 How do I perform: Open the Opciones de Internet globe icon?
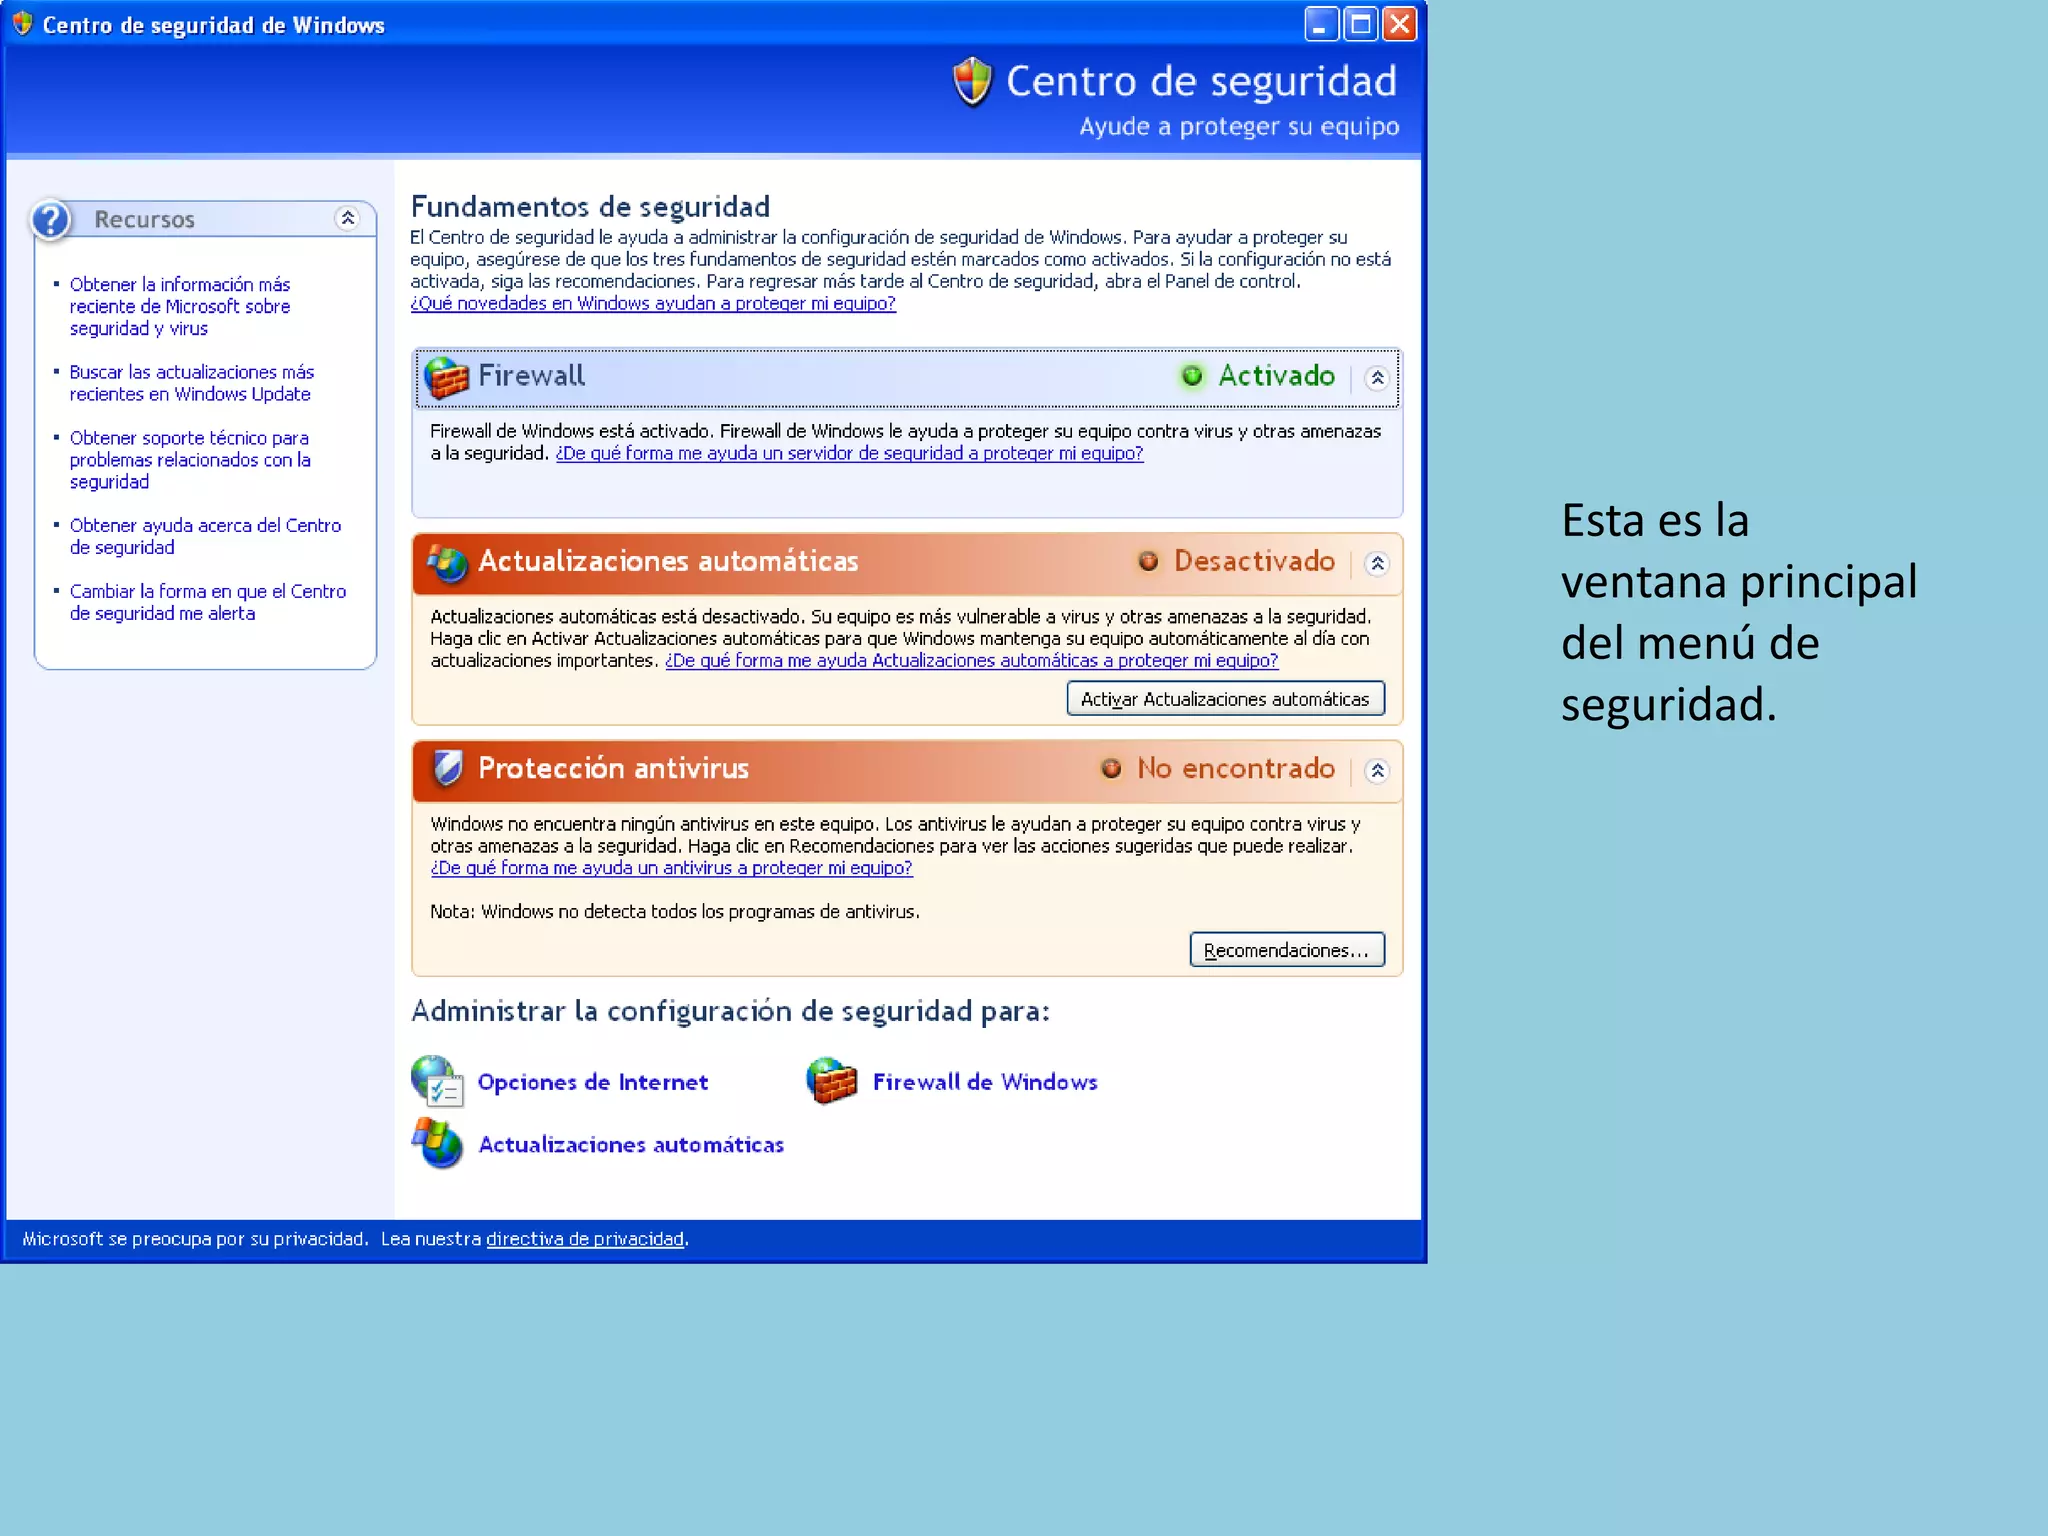(437, 1081)
